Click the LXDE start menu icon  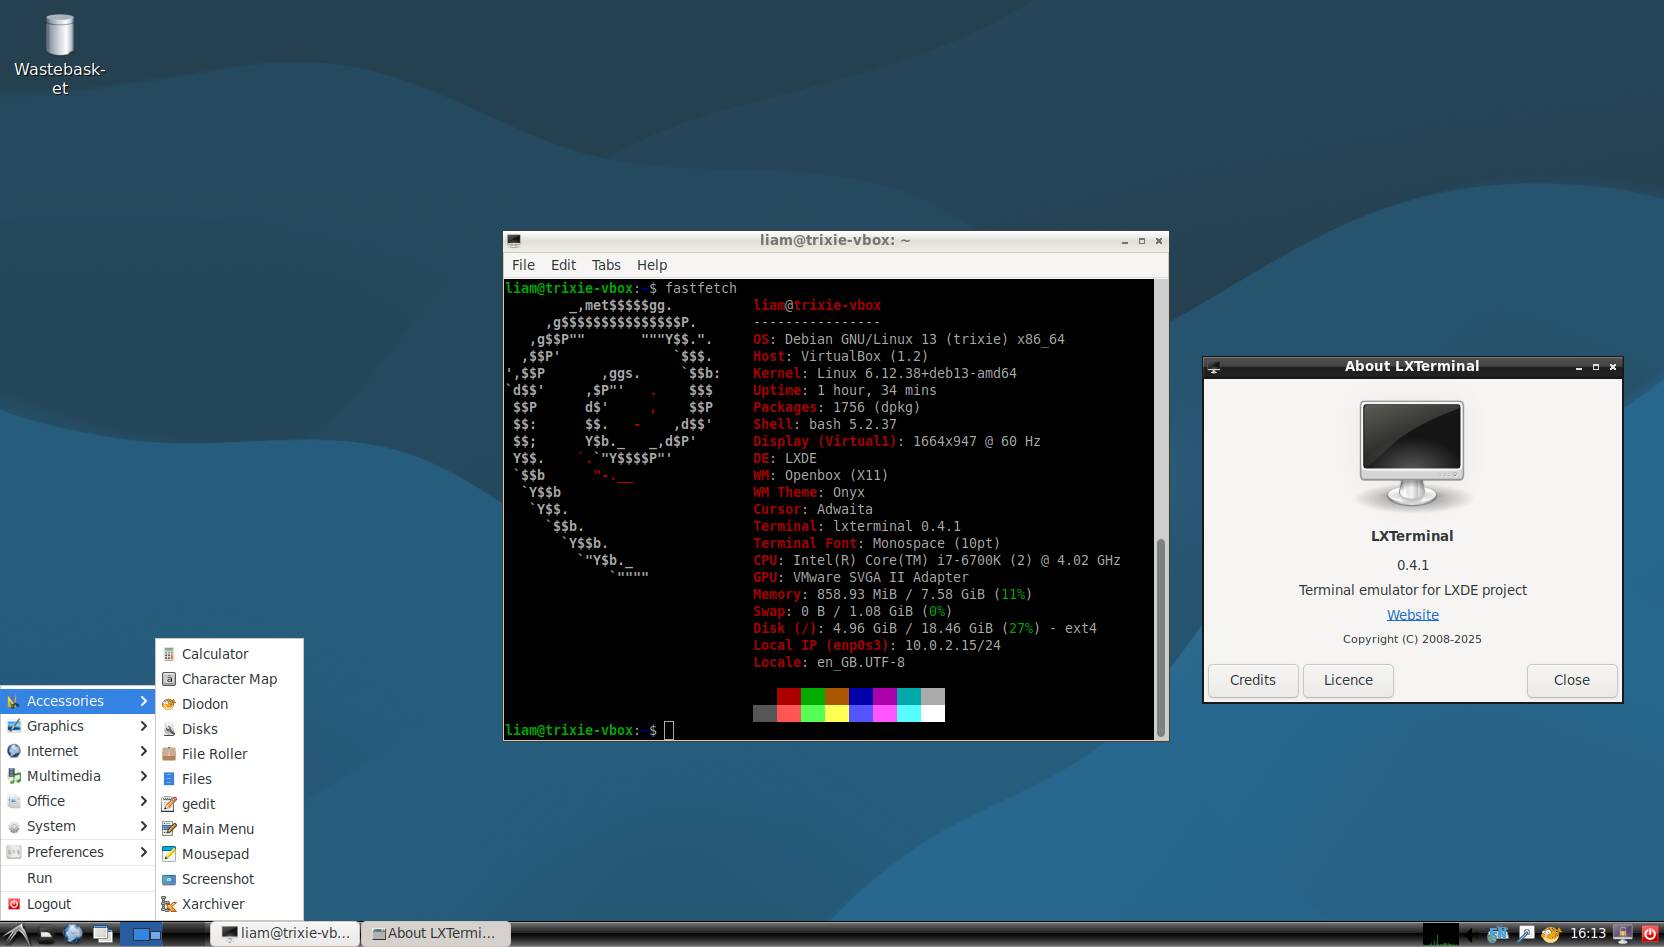[x=17, y=934]
